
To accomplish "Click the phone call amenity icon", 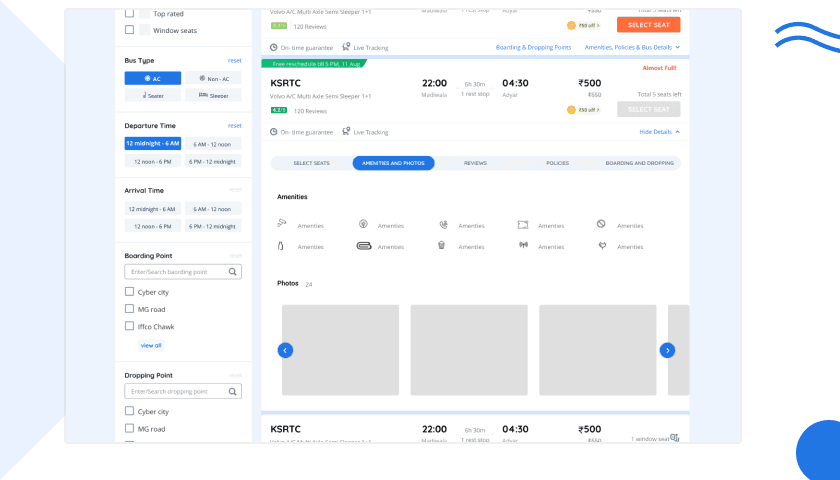I will [x=444, y=224].
